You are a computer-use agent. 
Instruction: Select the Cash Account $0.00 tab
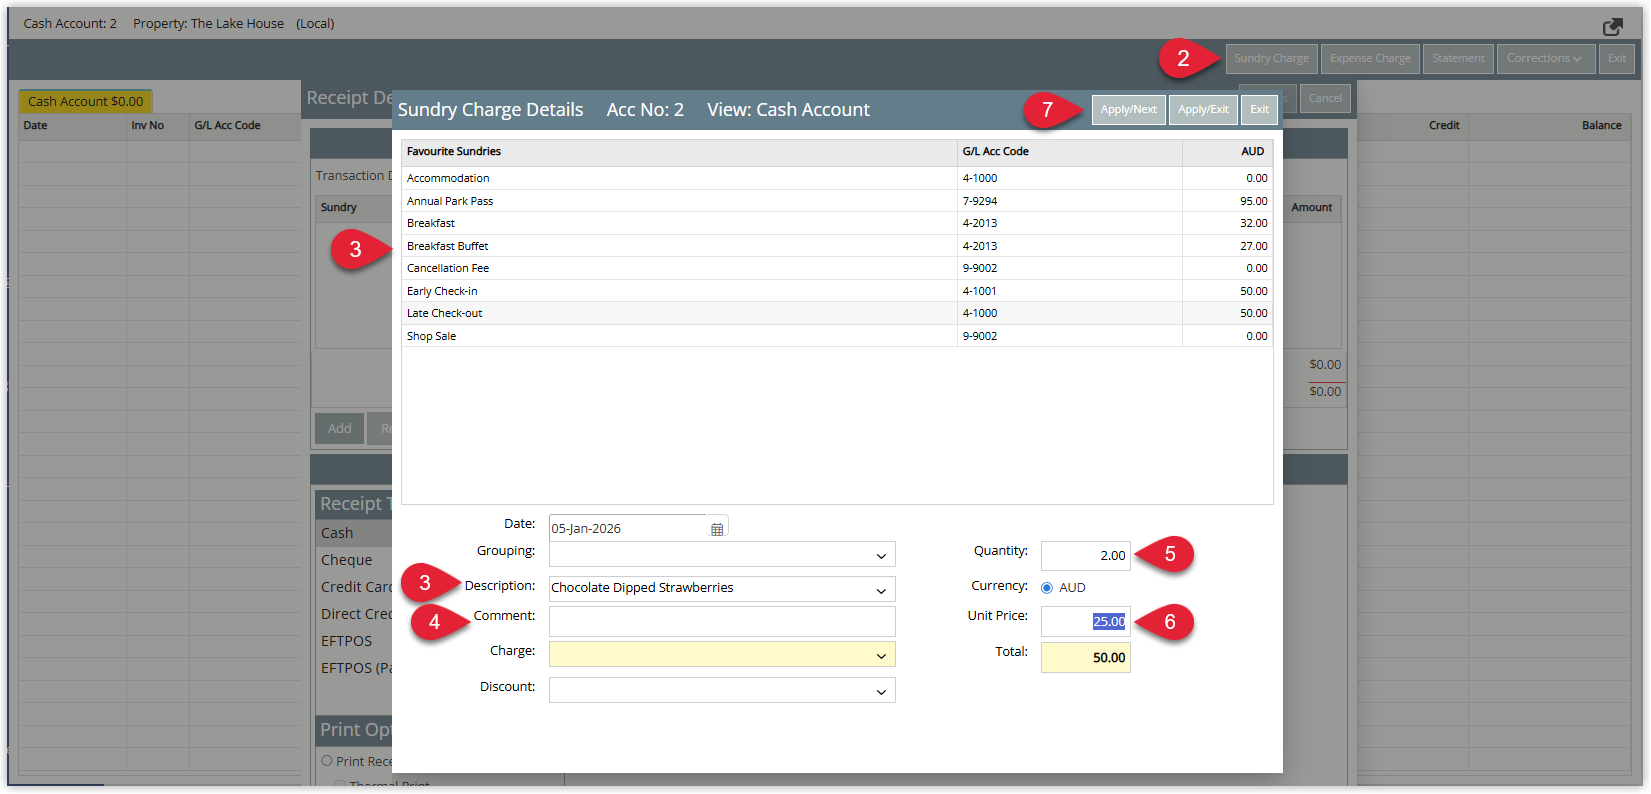(x=85, y=101)
